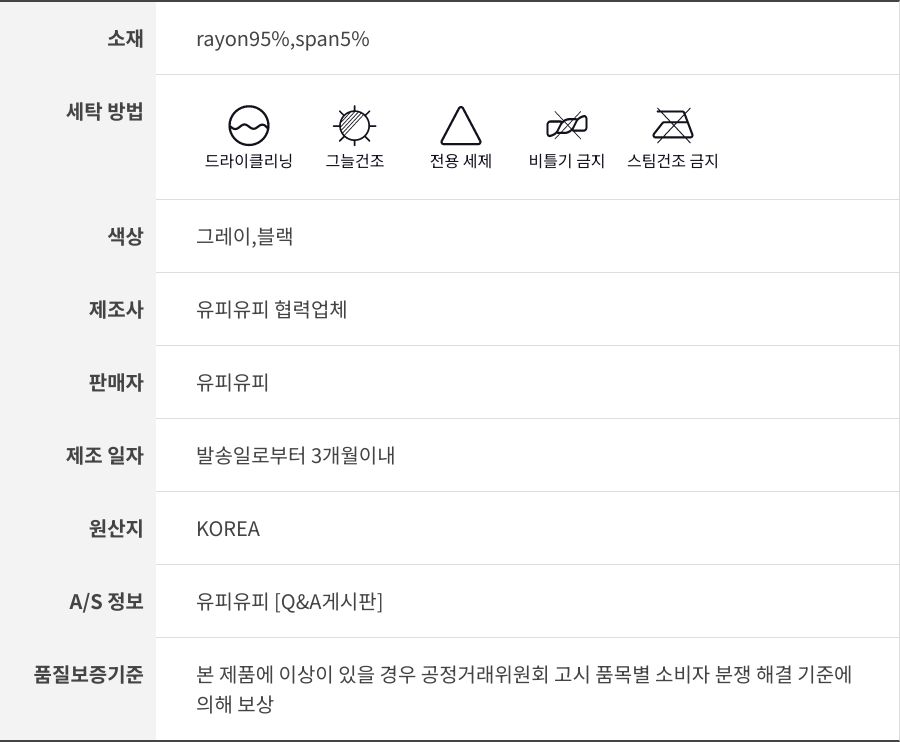Image resolution: width=900 pixels, height=742 pixels.
Task: Click the dry cleaning wash symbol icon
Action: 249,126
